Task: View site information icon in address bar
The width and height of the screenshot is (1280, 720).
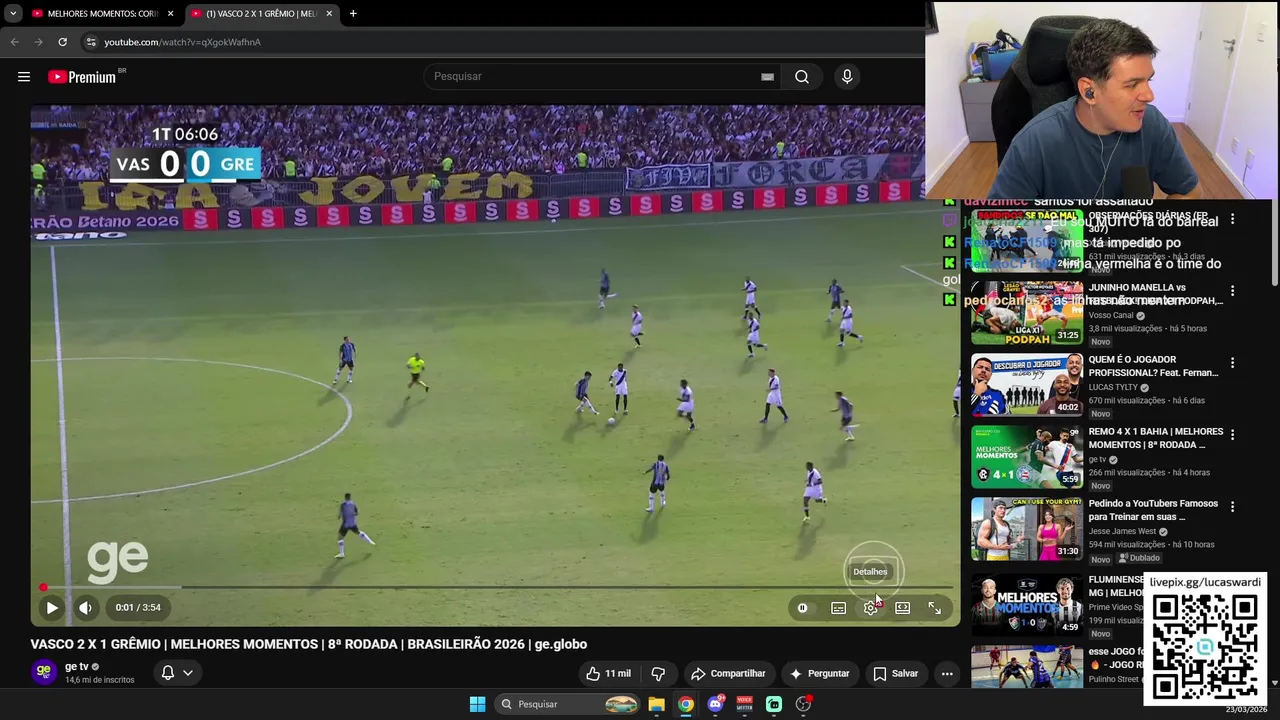Action: click(91, 42)
